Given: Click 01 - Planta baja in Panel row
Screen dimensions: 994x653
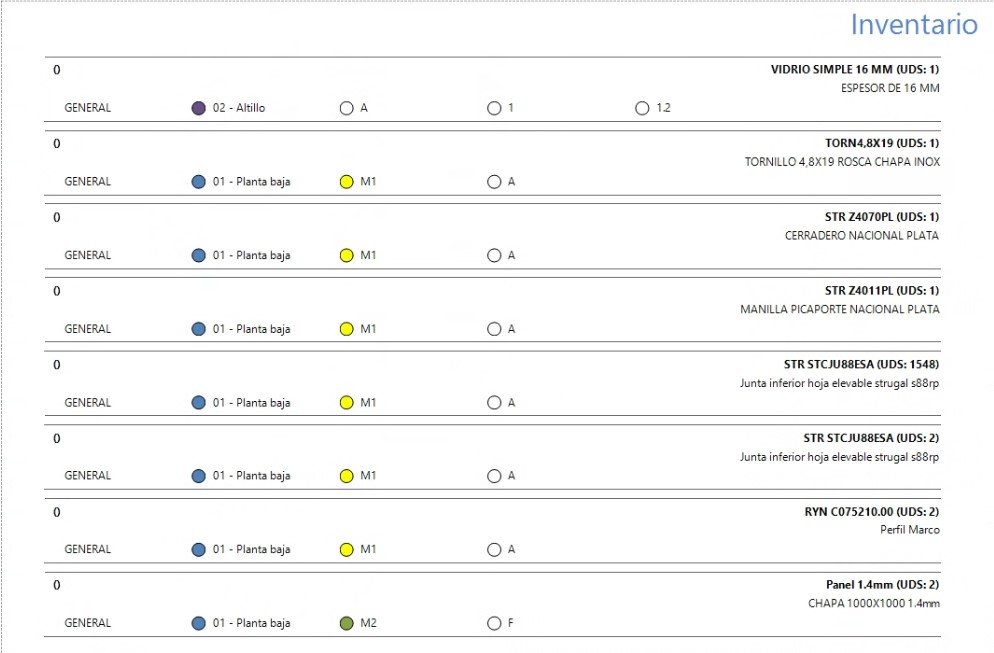Looking at the screenshot, I should 251,623.
